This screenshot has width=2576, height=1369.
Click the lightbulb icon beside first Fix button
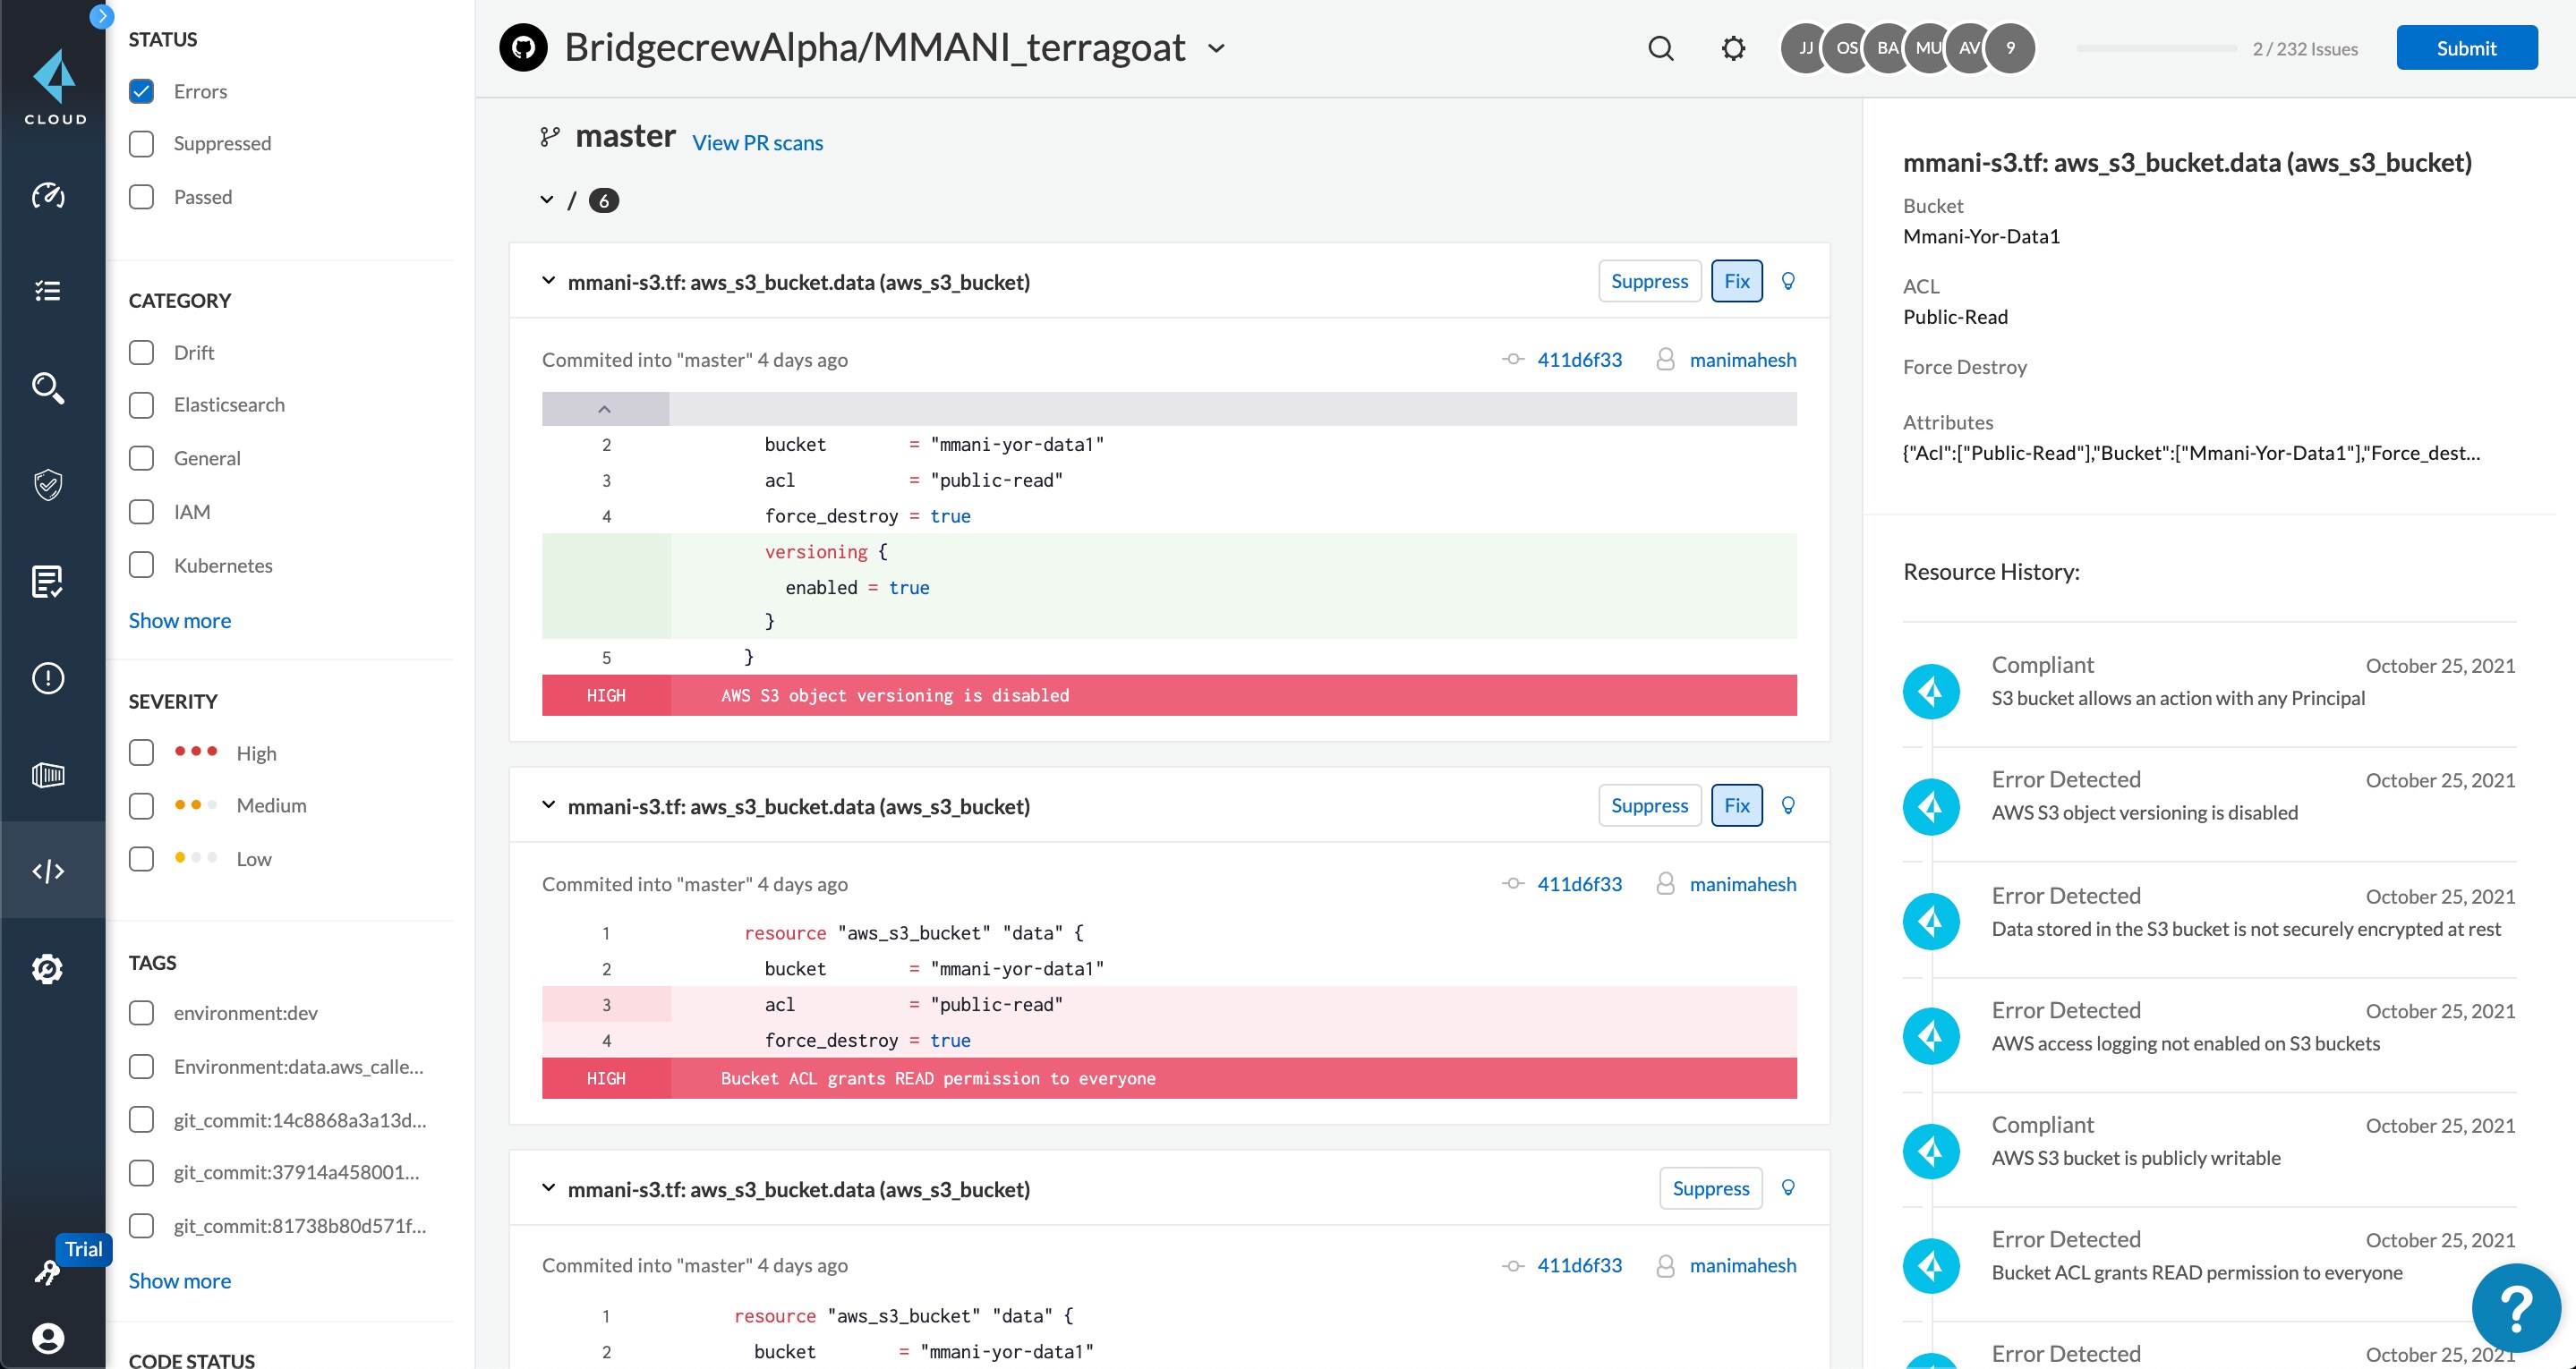1788,281
